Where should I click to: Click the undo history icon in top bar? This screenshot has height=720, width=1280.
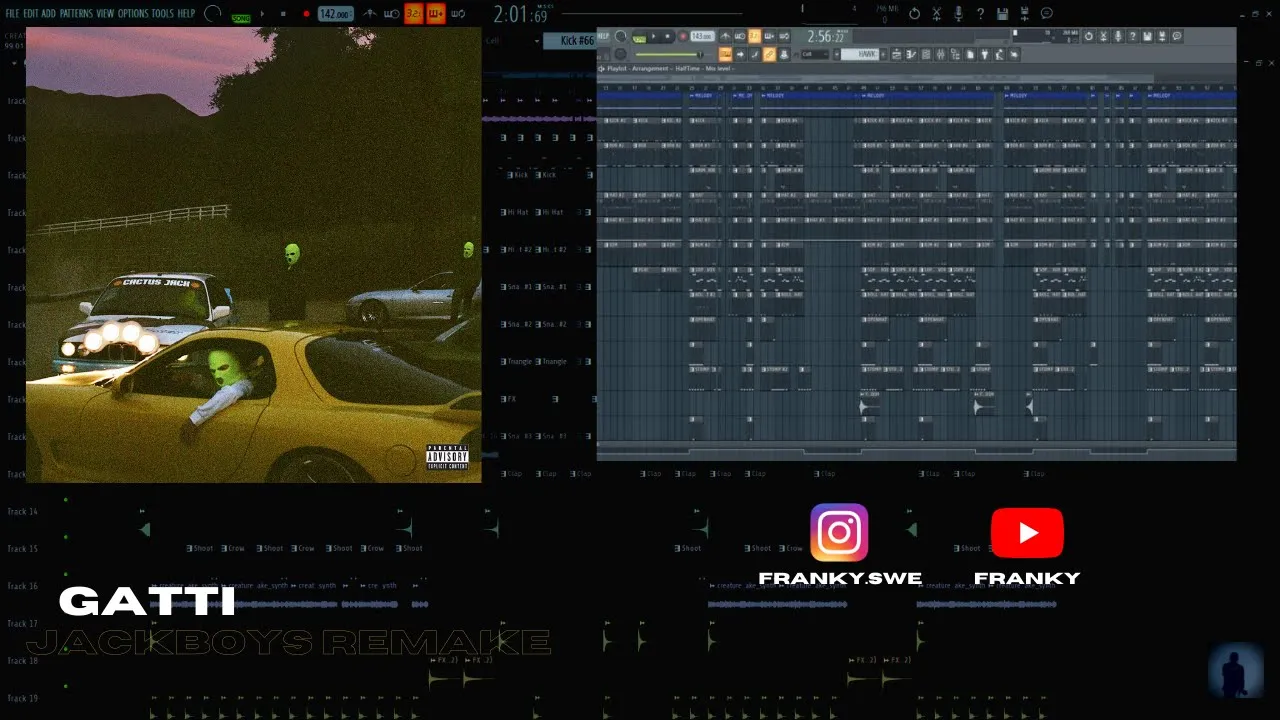(x=914, y=14)
